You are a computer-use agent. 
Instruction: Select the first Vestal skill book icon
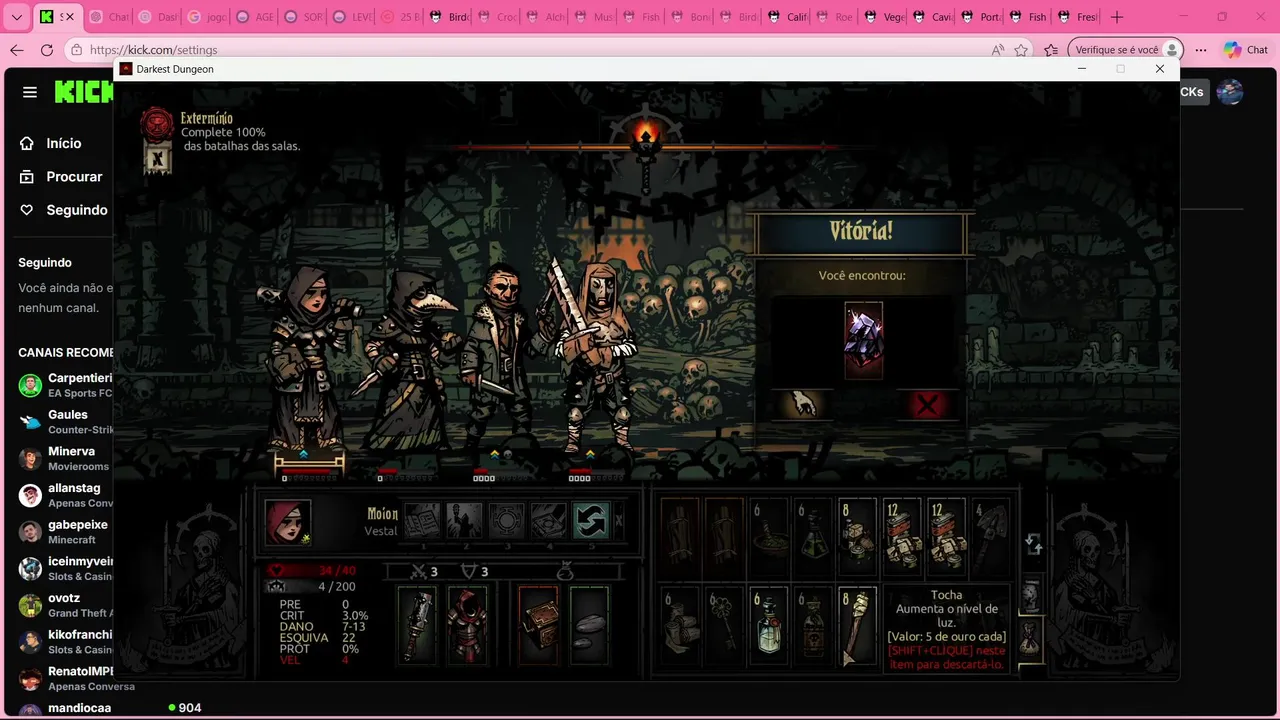coord(422,521)
